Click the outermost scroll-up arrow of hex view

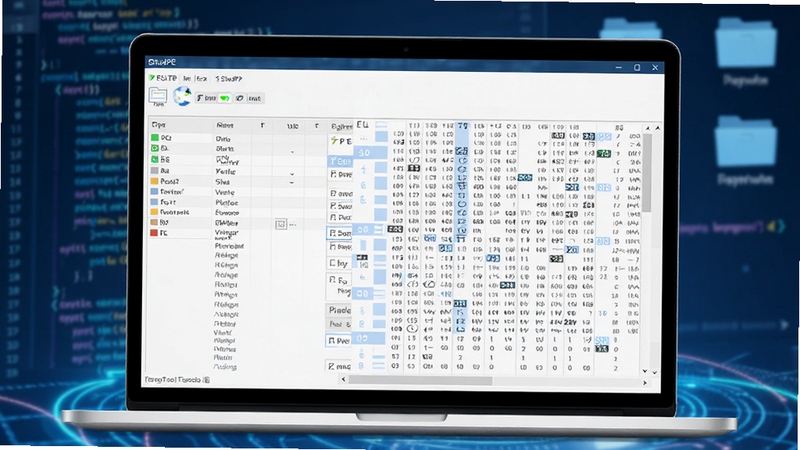pyautogui.click(x=657, y=128)
